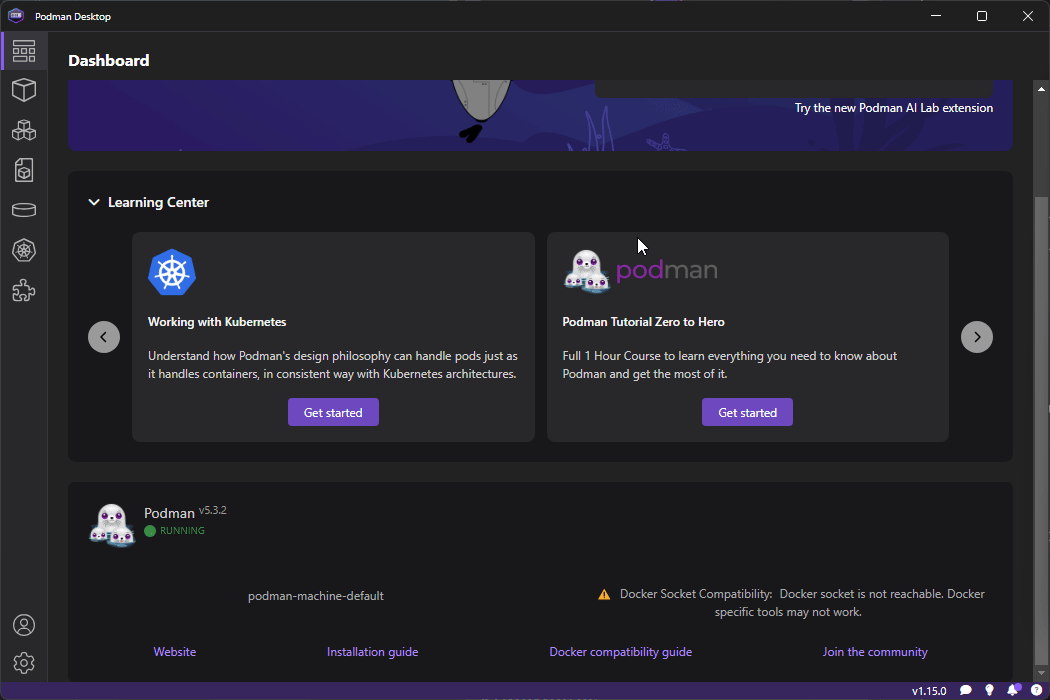Click the podman-machine-default text
This screenshot has width=1050, height=700.
[315, 596]
